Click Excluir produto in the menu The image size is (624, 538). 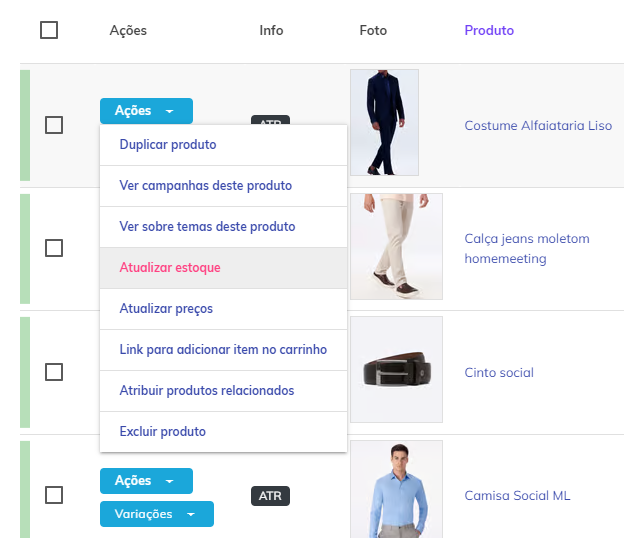pyautogui.click(x=162, y=432)
